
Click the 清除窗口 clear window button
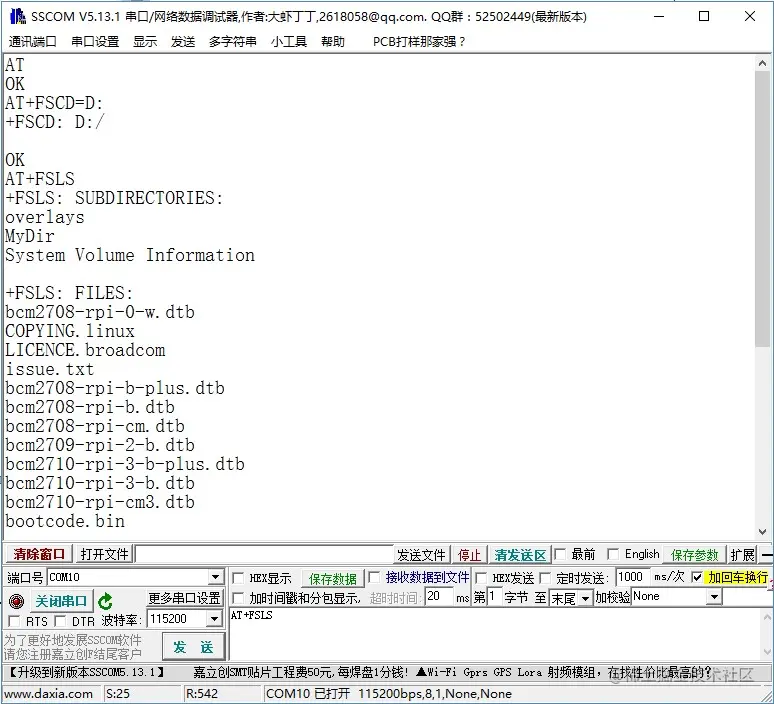click(39, 554)
